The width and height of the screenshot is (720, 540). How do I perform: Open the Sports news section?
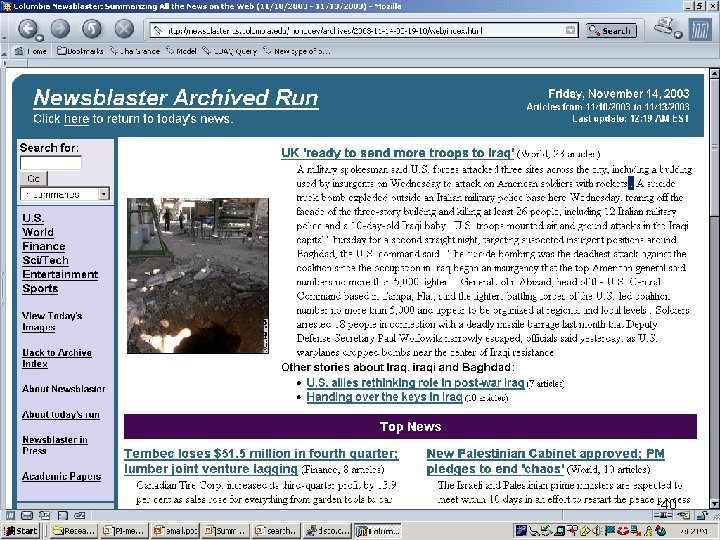(40, 289)
